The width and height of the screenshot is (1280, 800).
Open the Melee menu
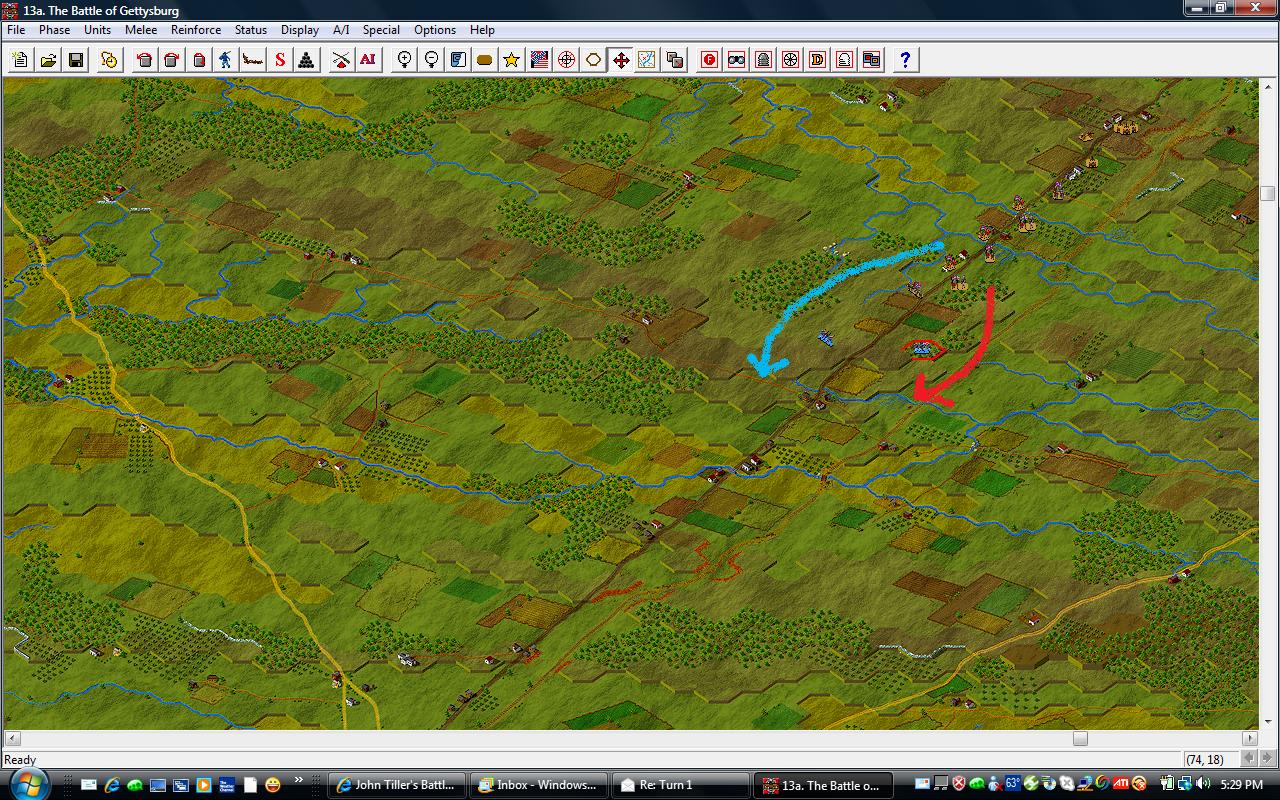141,30
